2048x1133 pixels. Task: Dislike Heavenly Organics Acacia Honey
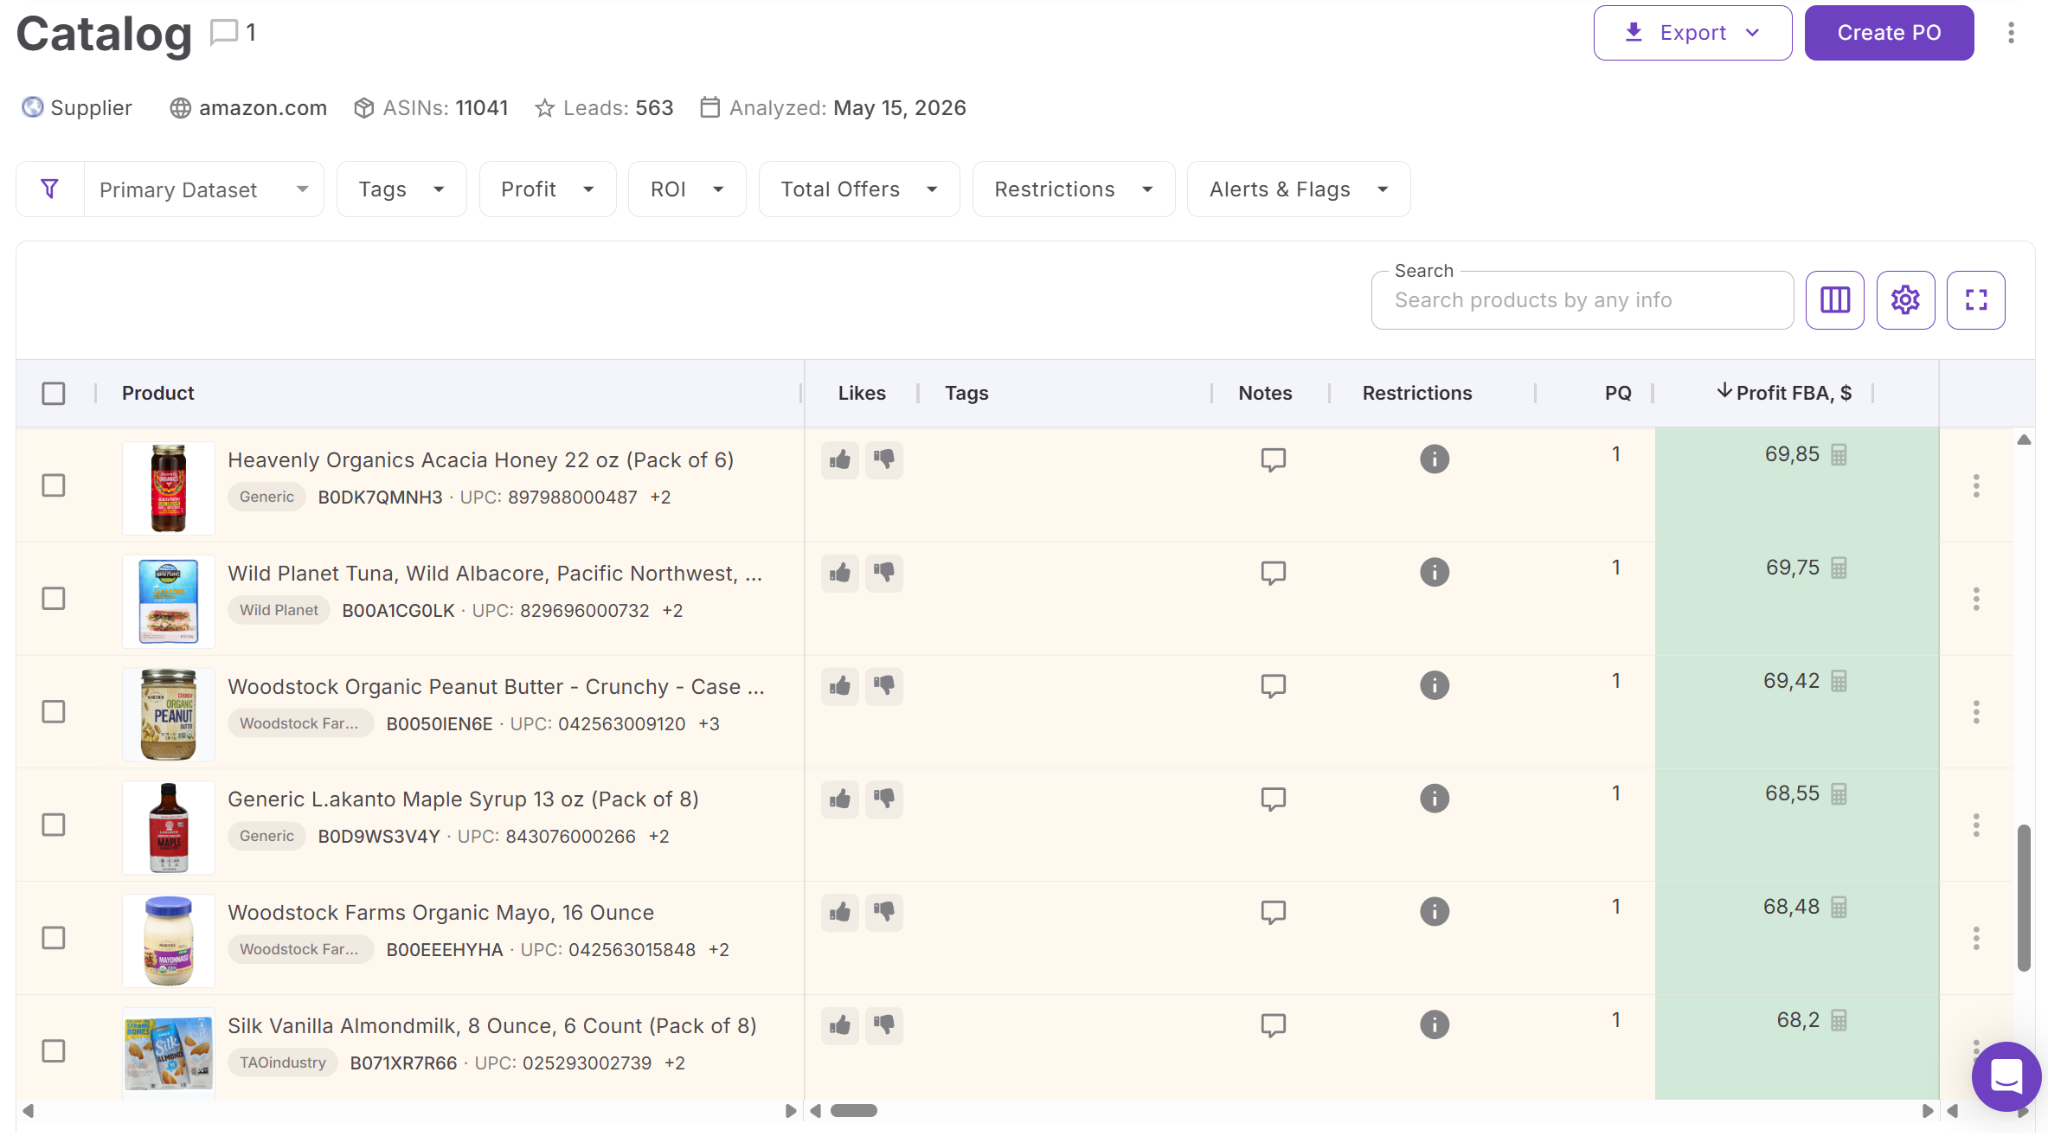point(884,460)
